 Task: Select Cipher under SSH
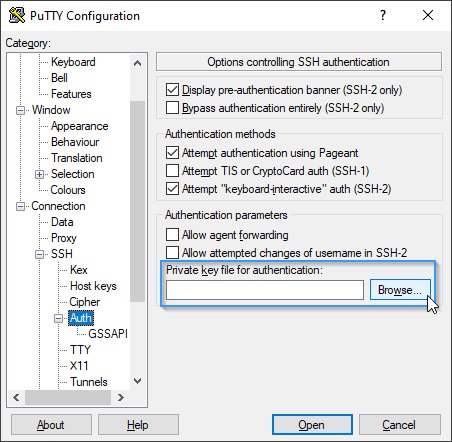coord(84,302)
